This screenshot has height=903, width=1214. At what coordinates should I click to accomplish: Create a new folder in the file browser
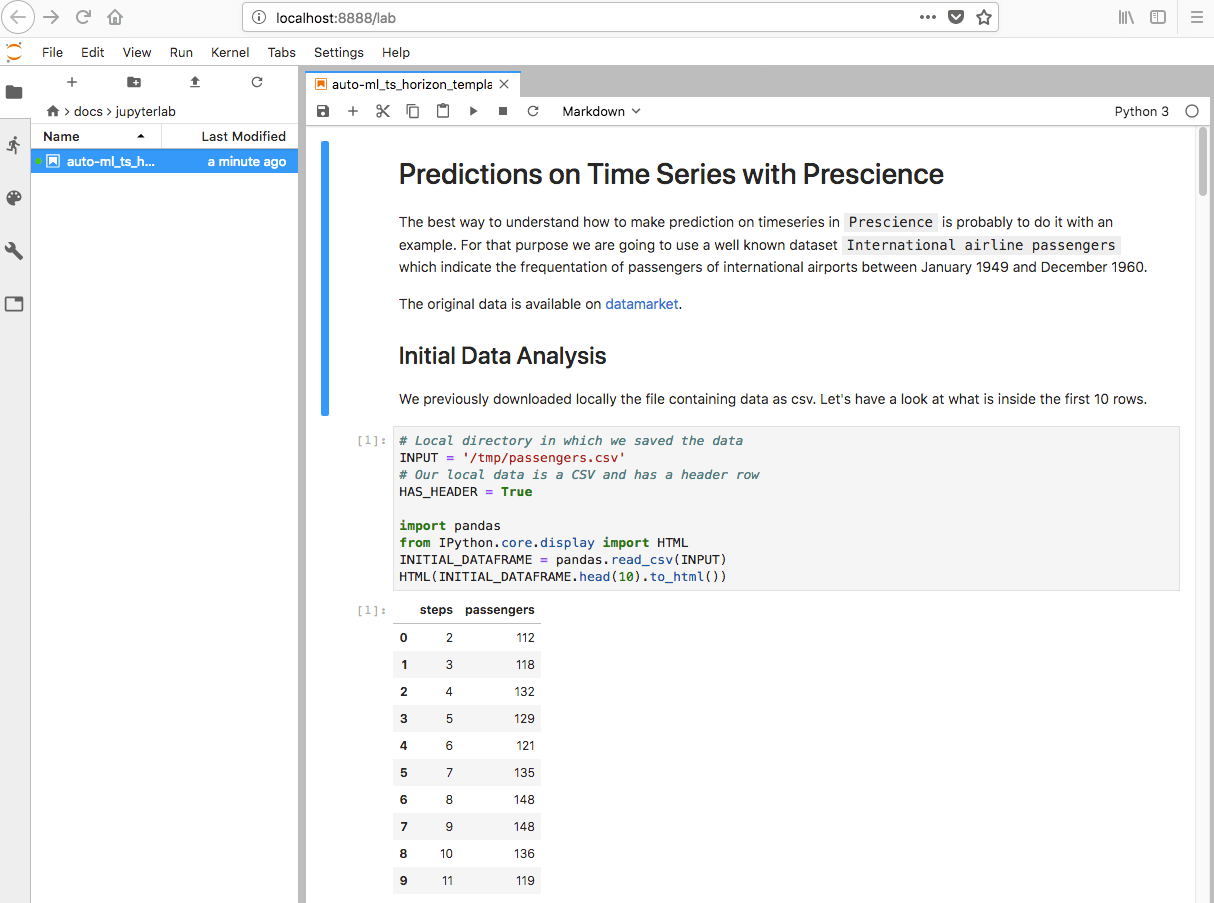(134, 82)
